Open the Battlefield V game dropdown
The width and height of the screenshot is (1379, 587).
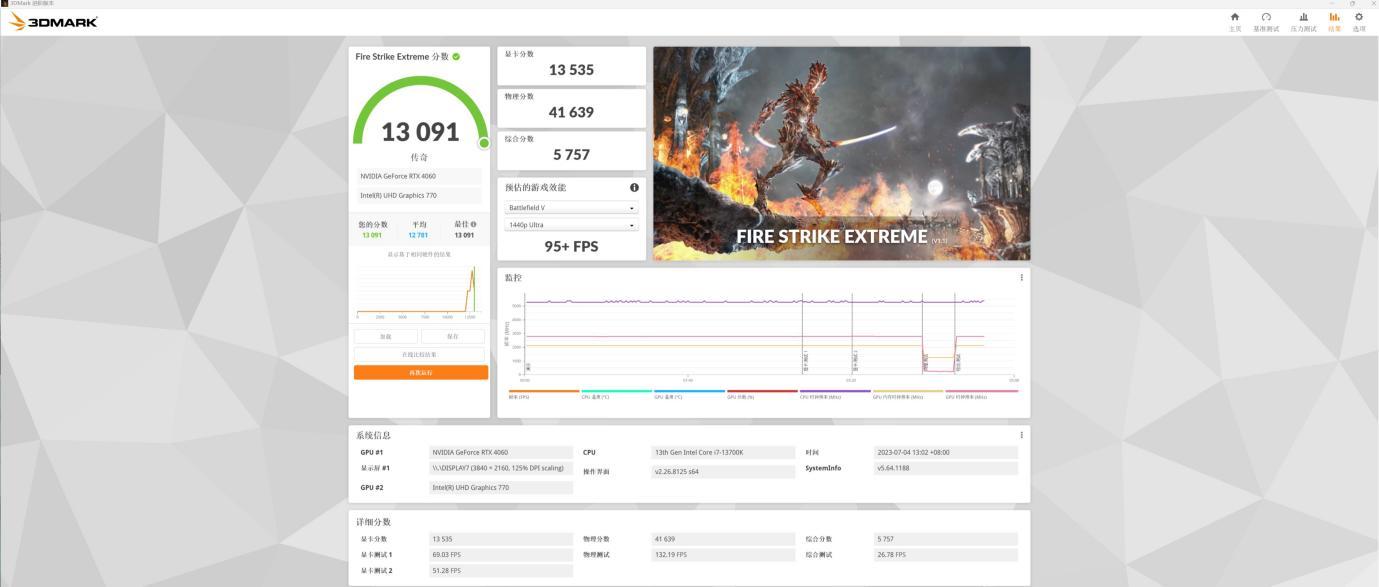click(x=571, y=208)
